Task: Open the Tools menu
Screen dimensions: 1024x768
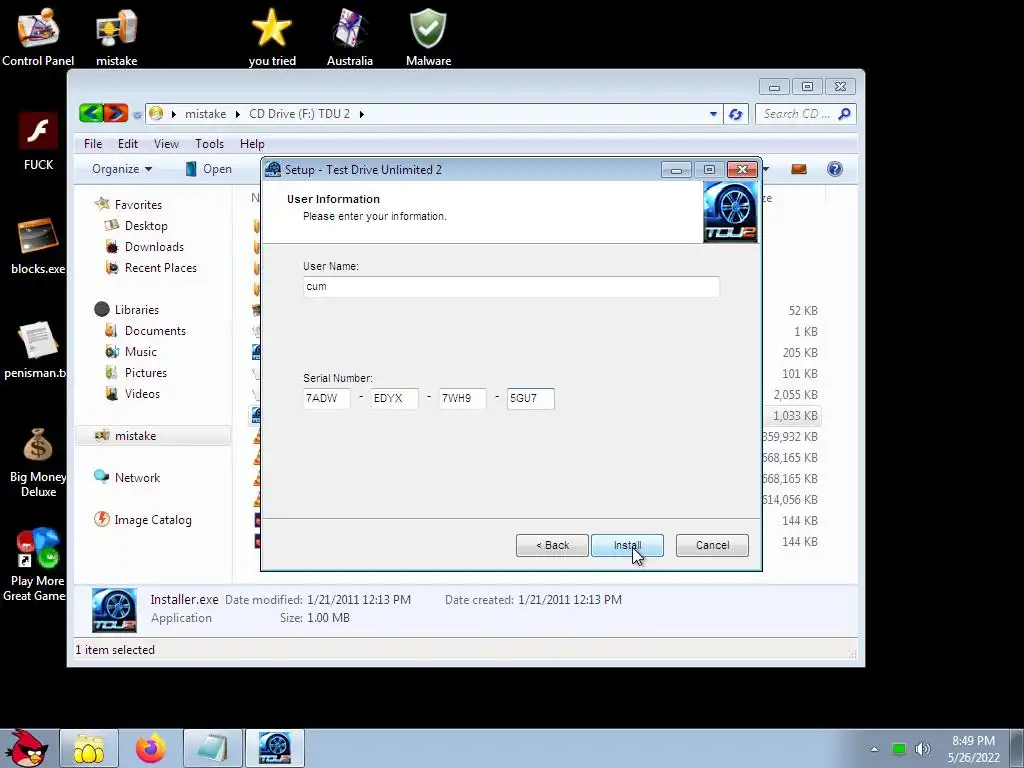Action: [x=209, y=144]
